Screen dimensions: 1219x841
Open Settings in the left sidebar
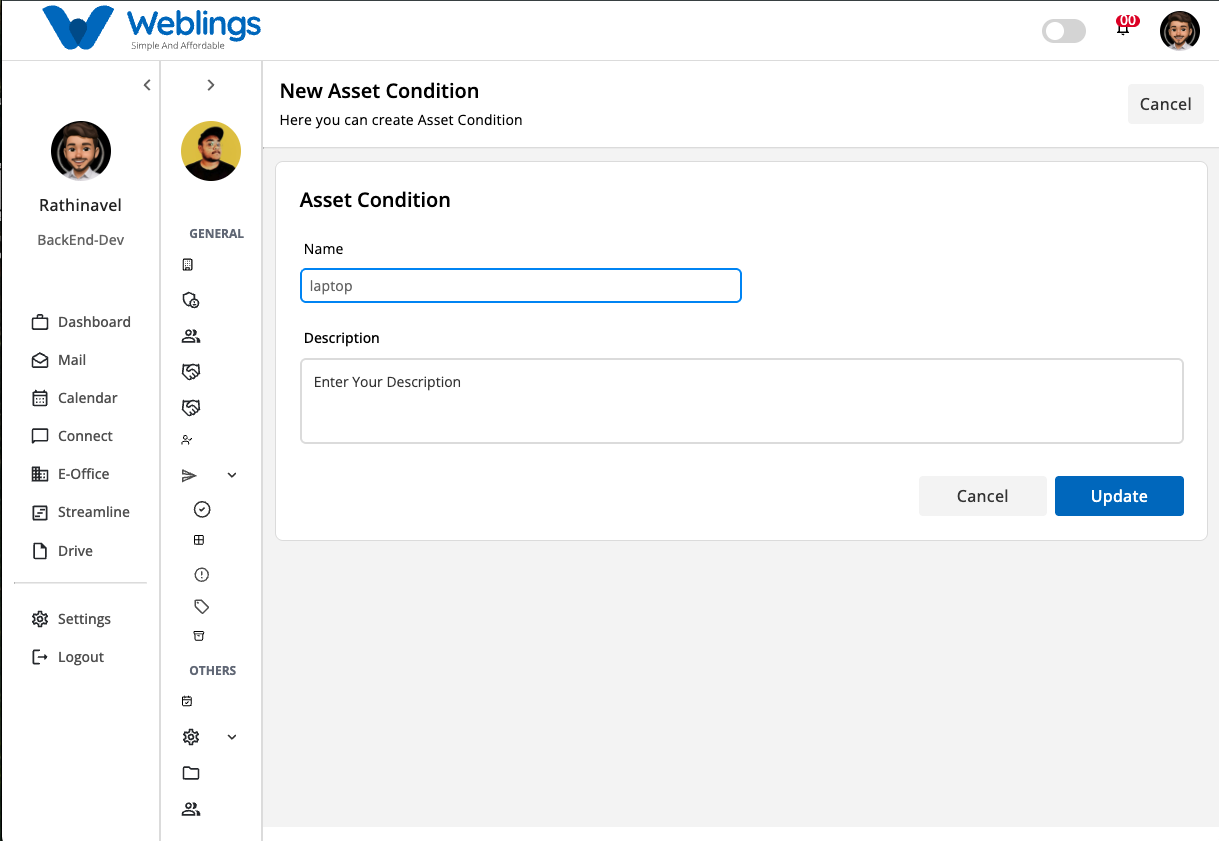tap(71, 619)
